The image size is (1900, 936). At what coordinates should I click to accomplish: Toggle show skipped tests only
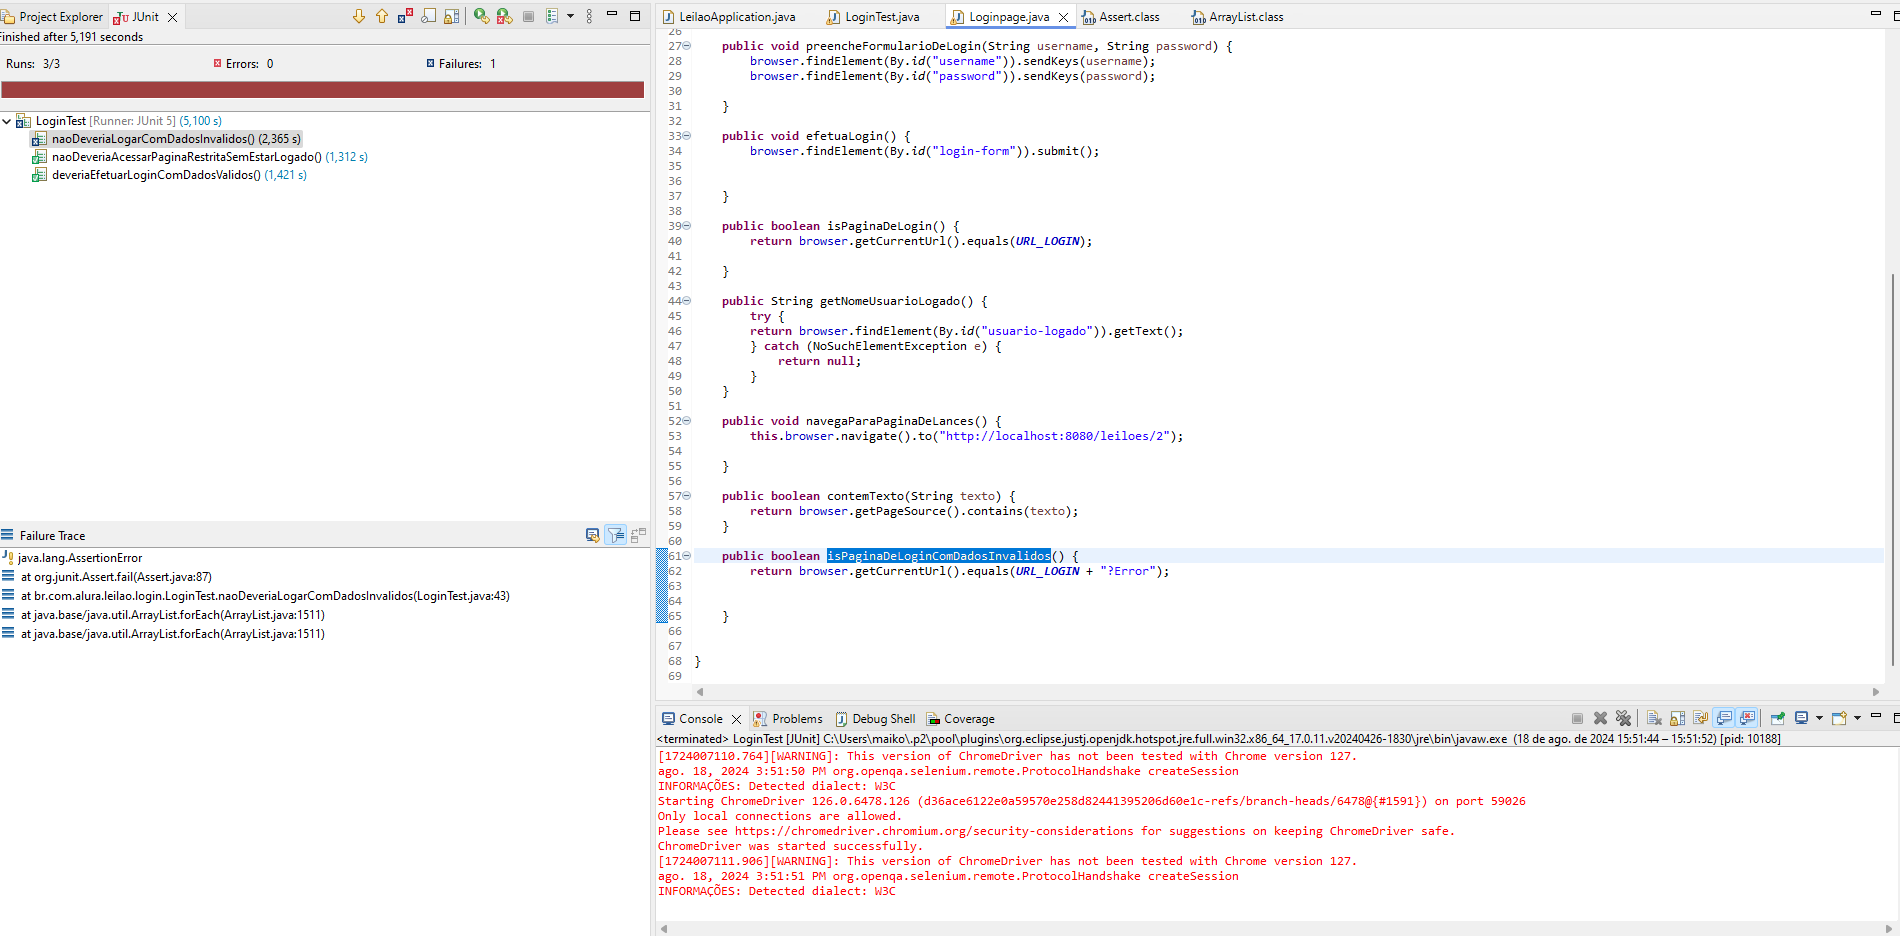428,16
